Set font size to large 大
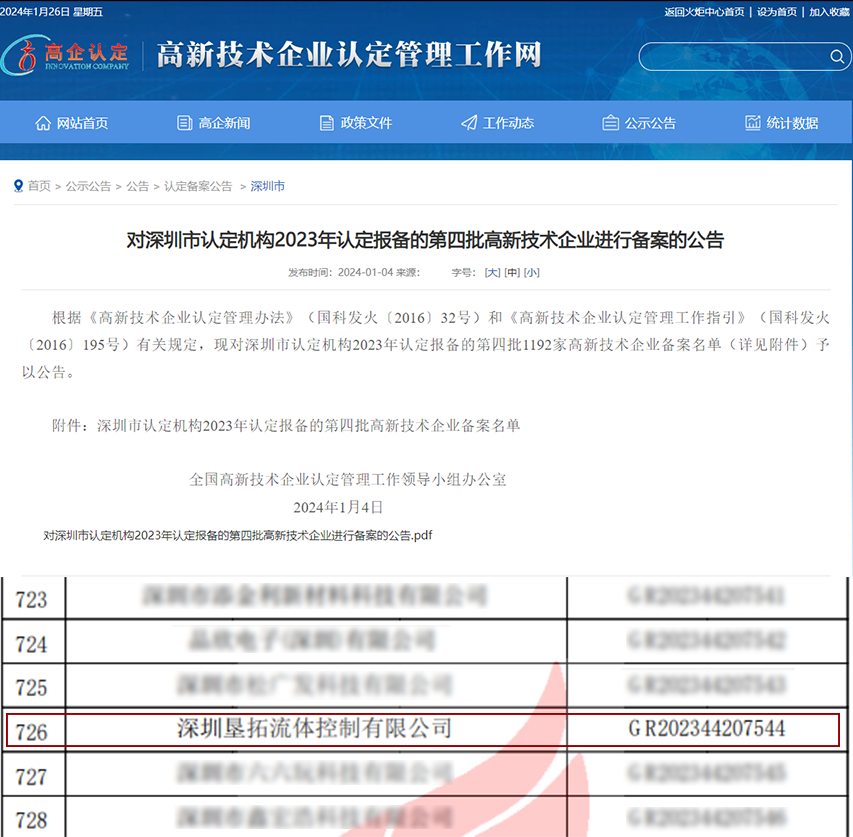 (492, 272)
